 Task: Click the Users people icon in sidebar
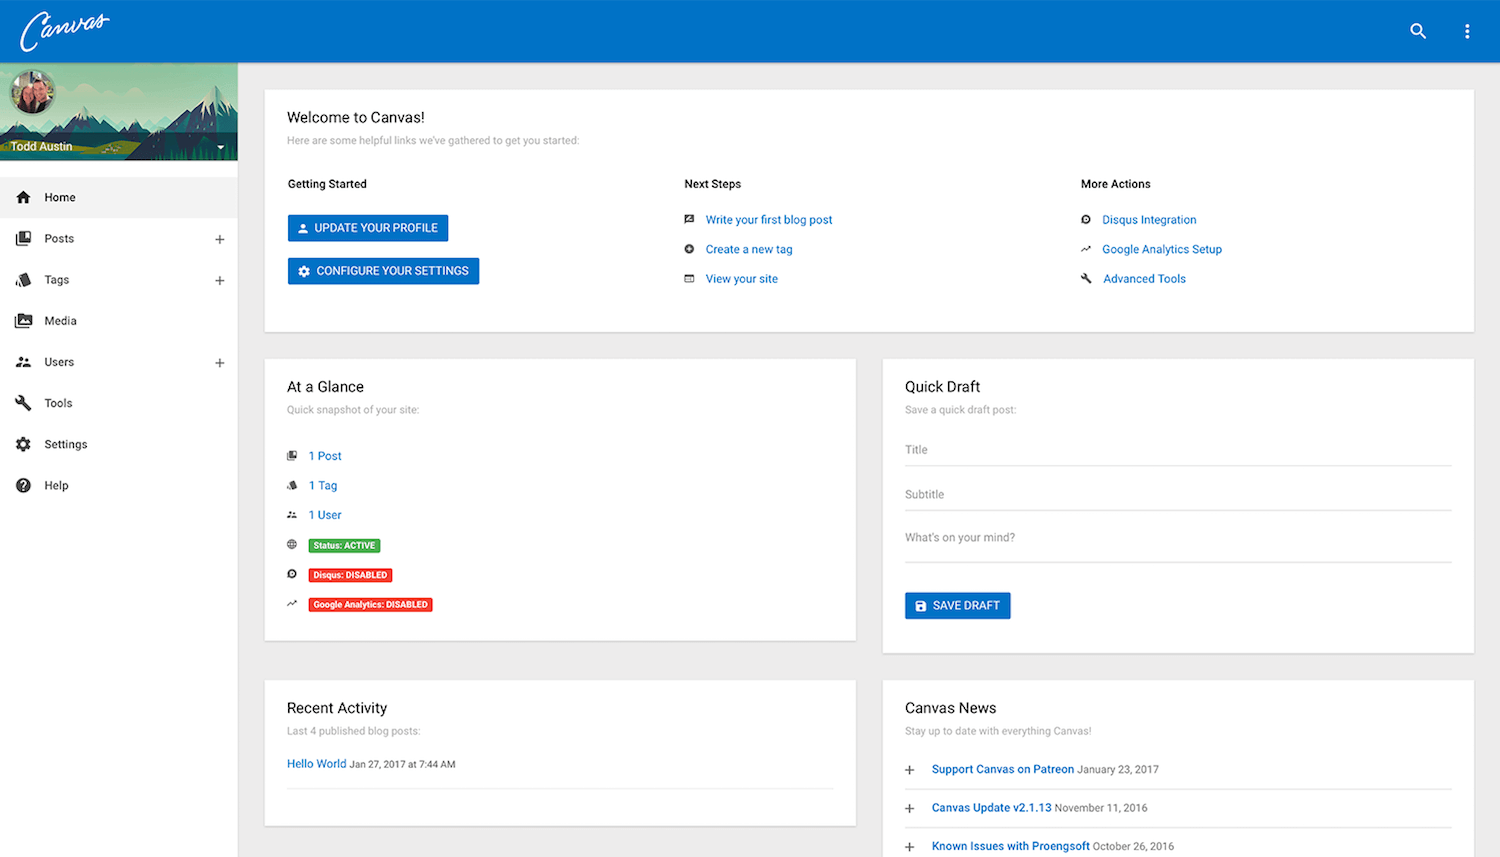[x=23, y=362]
